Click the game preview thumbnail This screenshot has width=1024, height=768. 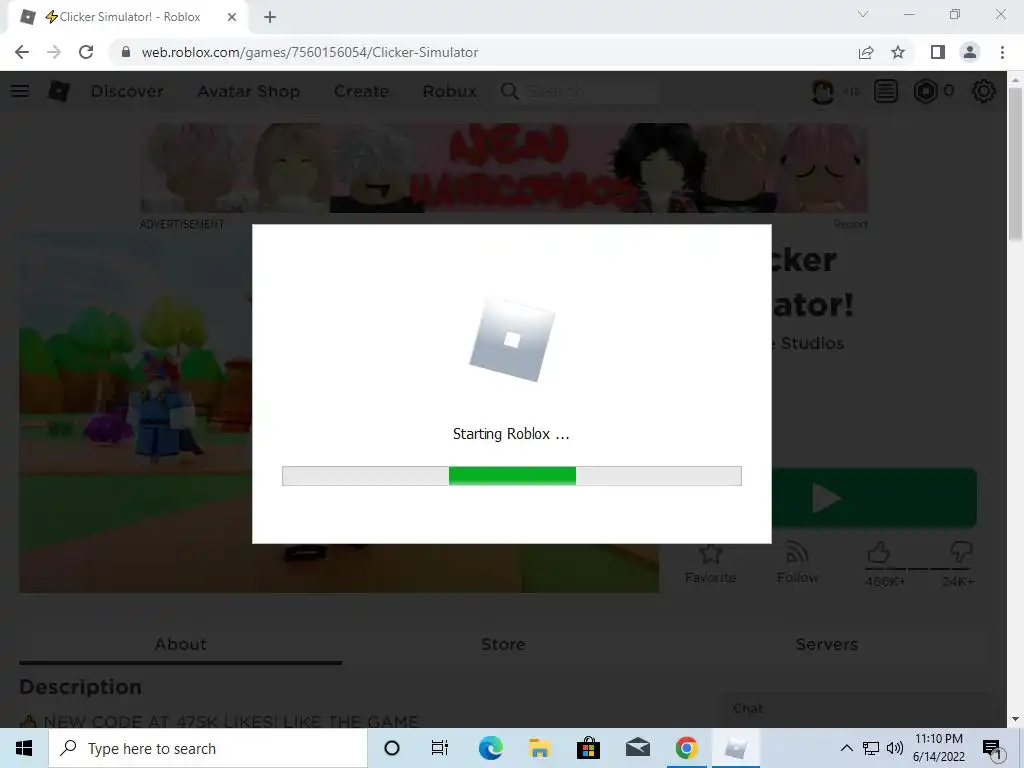click(135, 413)
